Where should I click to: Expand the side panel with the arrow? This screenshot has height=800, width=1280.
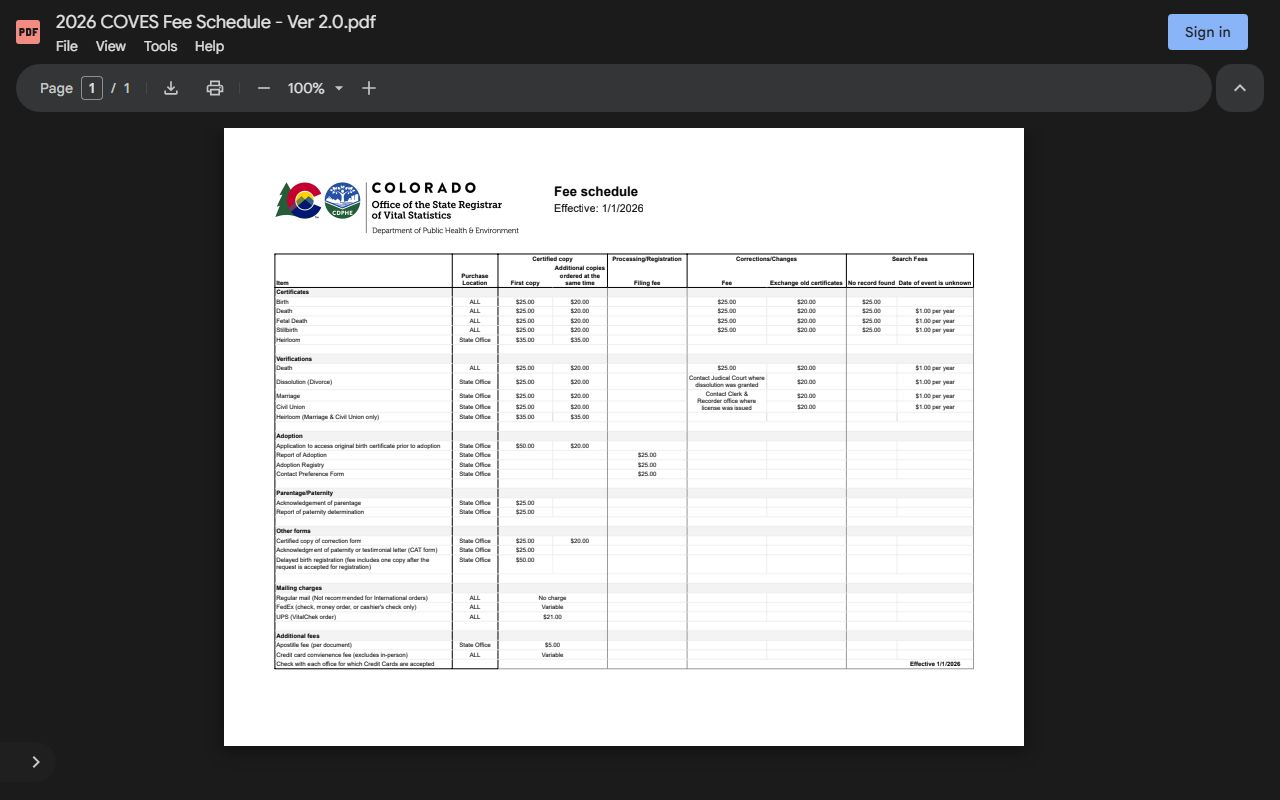point(36,762)
